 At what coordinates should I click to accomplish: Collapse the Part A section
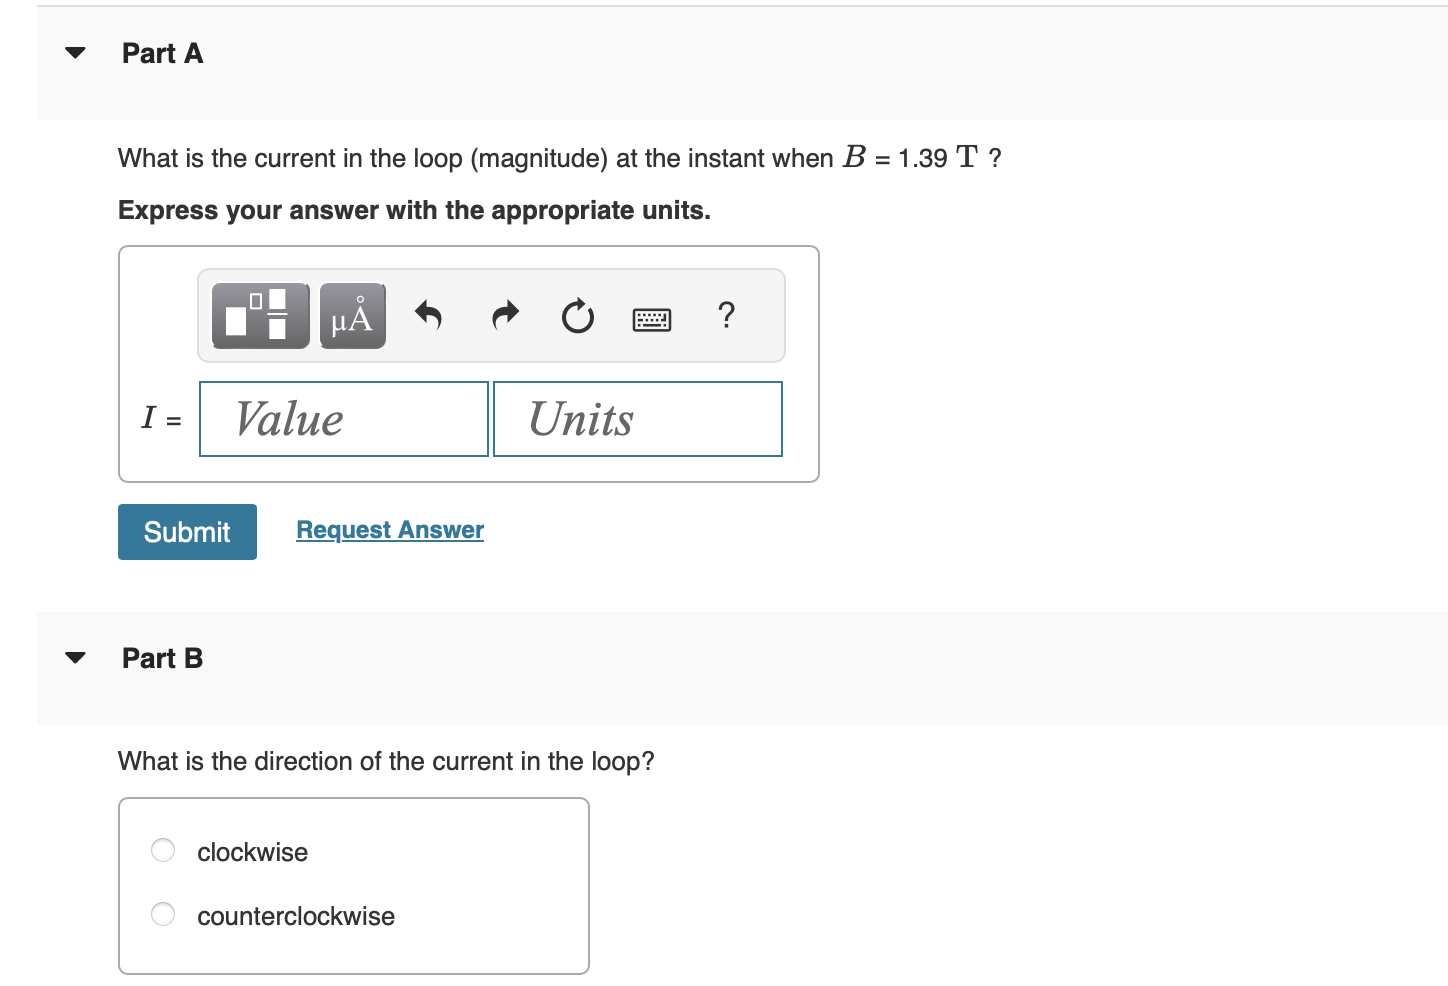coord(75,53)
